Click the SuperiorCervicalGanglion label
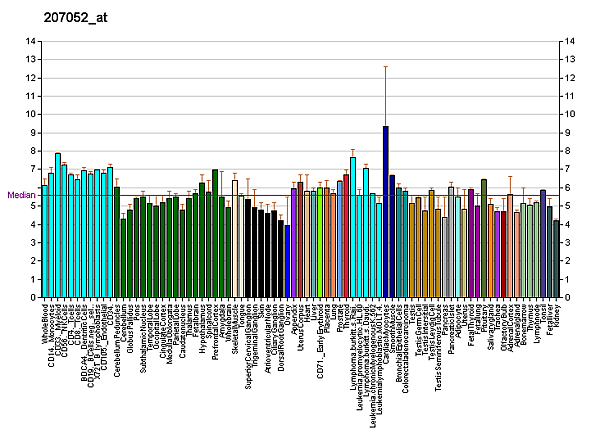This screenshot has width=600, height=434. pos(248,344)
